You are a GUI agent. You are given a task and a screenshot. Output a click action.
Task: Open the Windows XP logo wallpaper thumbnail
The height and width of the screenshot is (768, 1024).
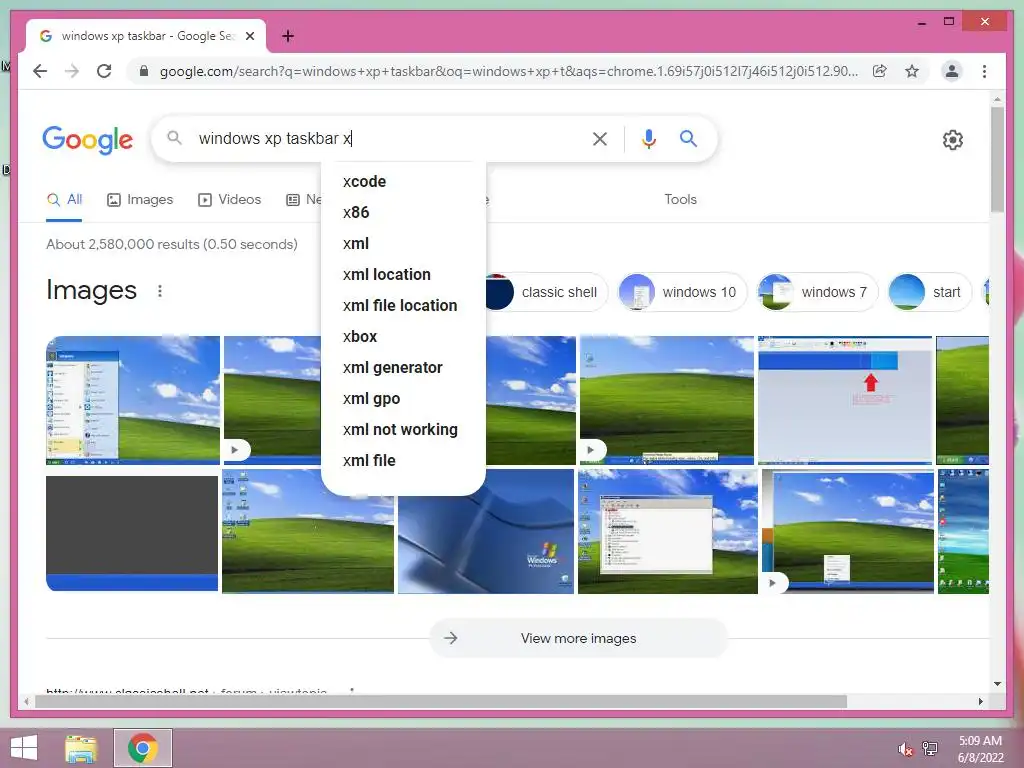486,543
